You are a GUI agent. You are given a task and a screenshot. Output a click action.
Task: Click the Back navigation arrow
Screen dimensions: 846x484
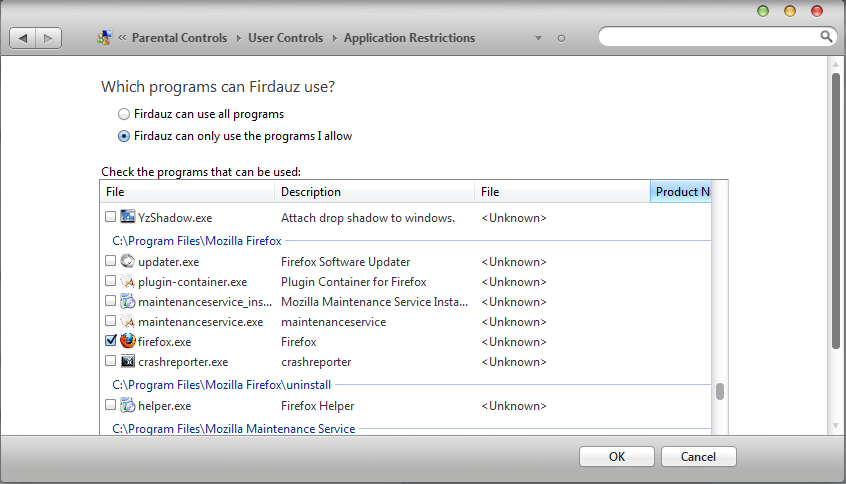pyautogui.click(x=23, y=38)
